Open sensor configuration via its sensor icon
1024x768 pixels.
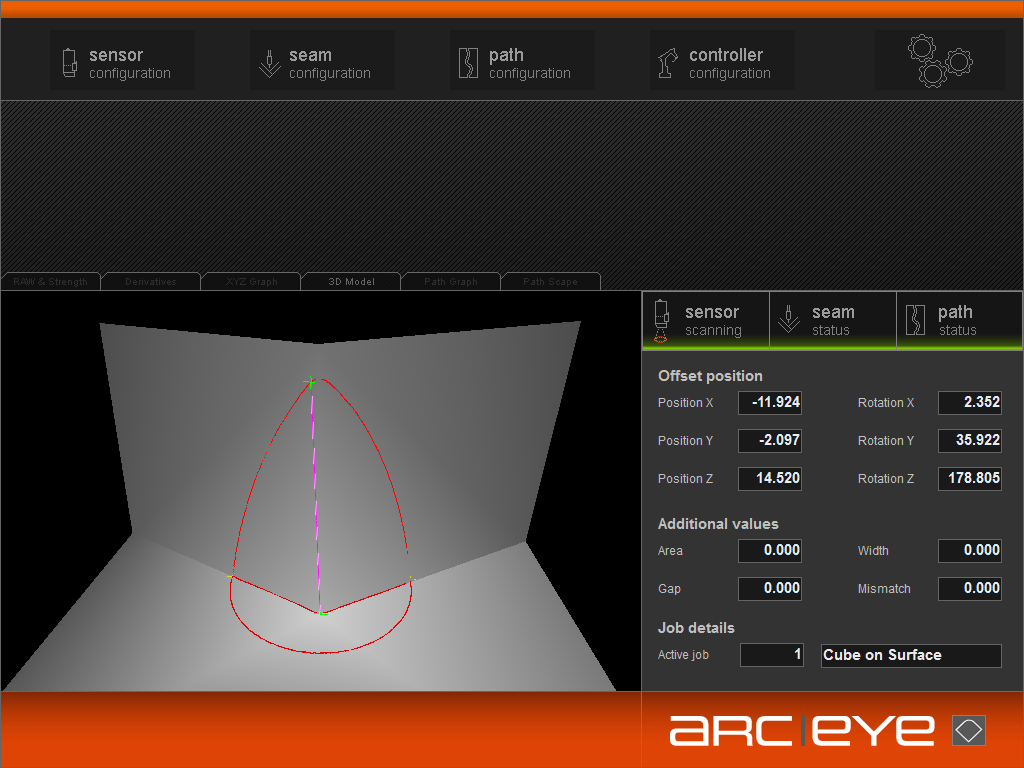pyautogui.click(x=69, y=63)
